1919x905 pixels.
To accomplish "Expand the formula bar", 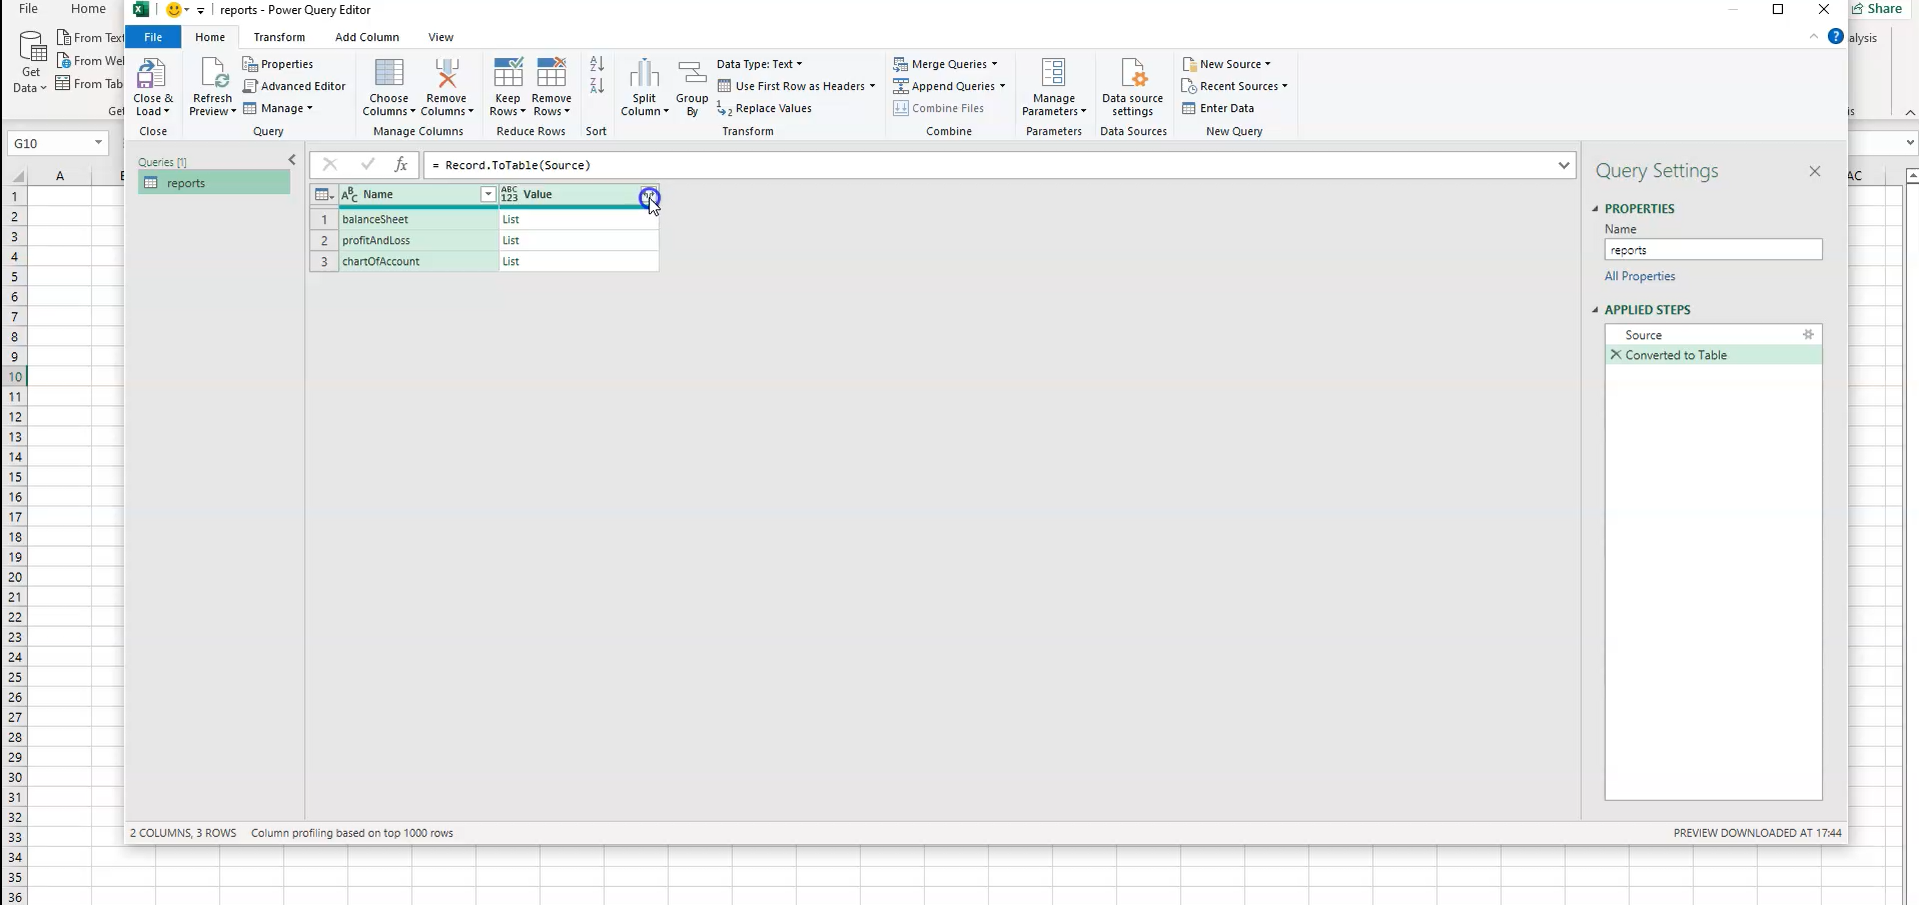I will 1563,165.
